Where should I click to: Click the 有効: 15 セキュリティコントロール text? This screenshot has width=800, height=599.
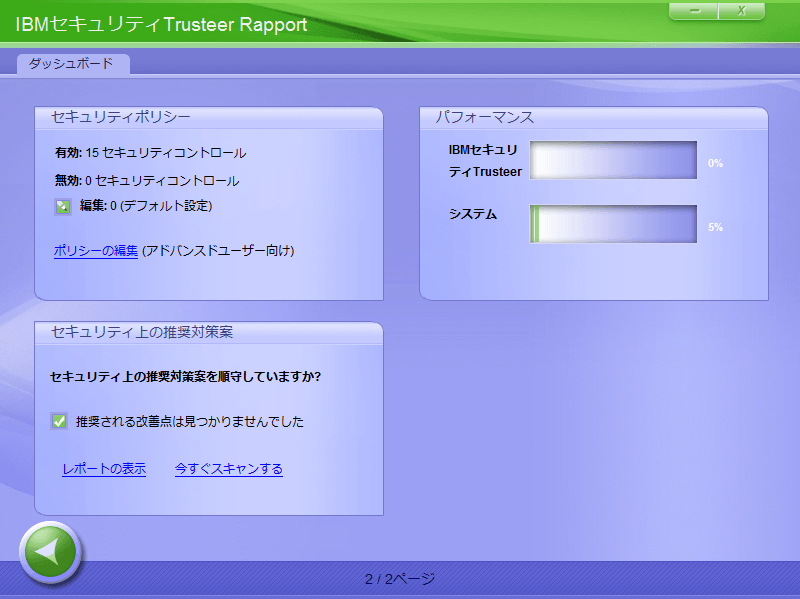(x=151, y=153)
